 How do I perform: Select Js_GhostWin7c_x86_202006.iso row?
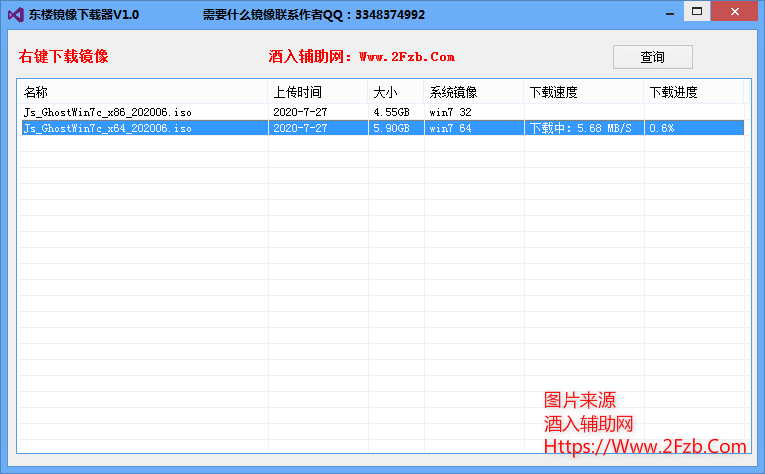click(107, 112)
